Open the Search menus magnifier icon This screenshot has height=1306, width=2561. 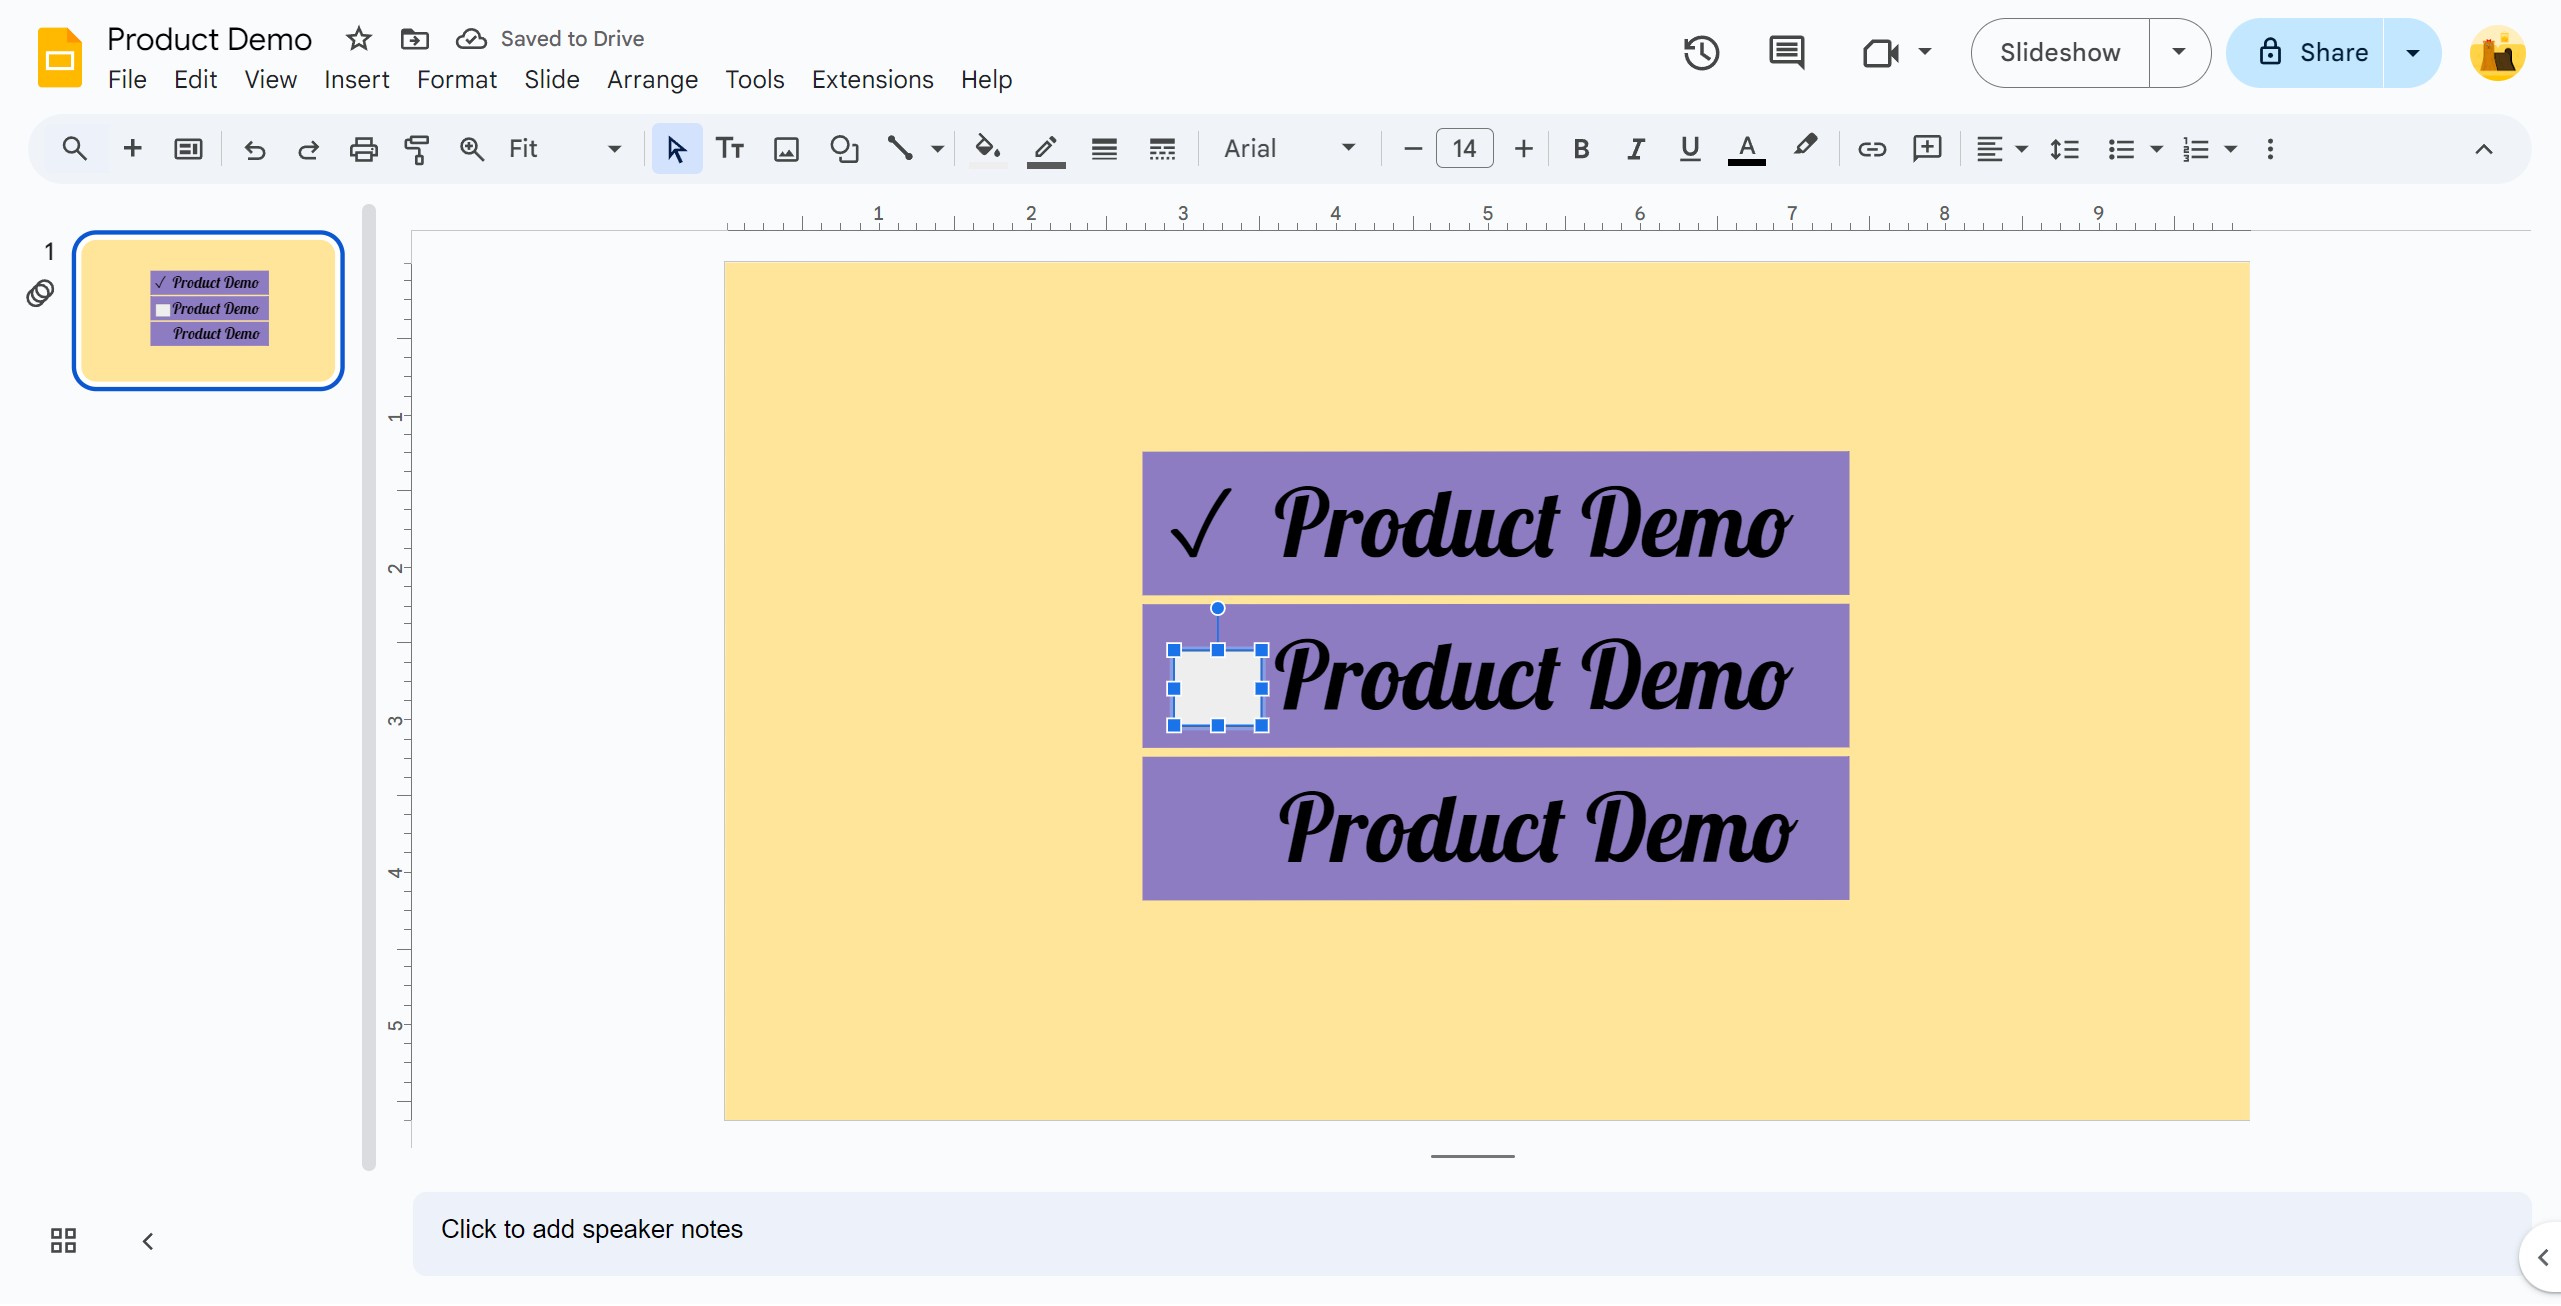point(75,149)
